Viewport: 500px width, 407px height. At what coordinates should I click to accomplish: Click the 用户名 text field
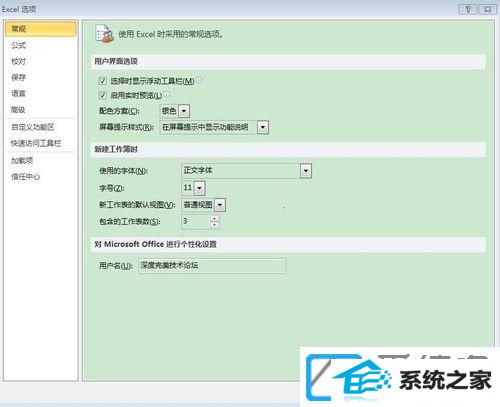(x=212, y=266)
